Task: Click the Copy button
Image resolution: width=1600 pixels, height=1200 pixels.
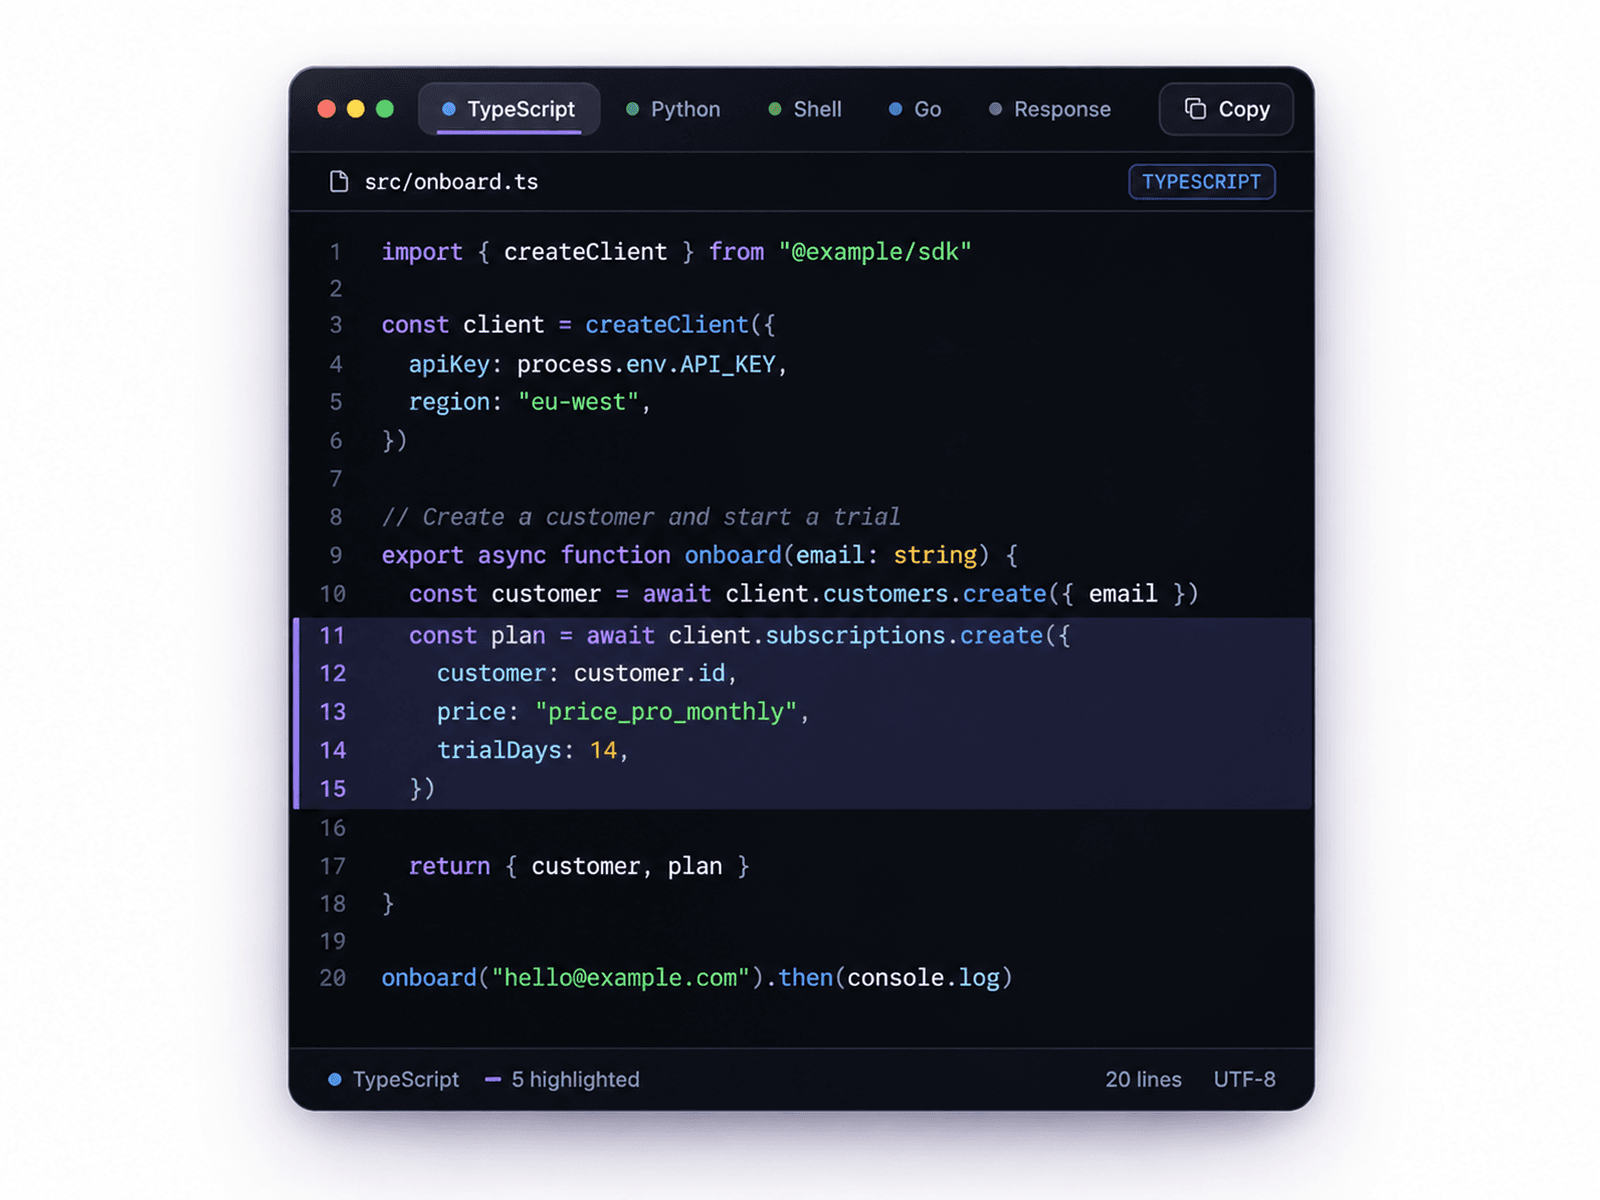Action: point(1226,109)
